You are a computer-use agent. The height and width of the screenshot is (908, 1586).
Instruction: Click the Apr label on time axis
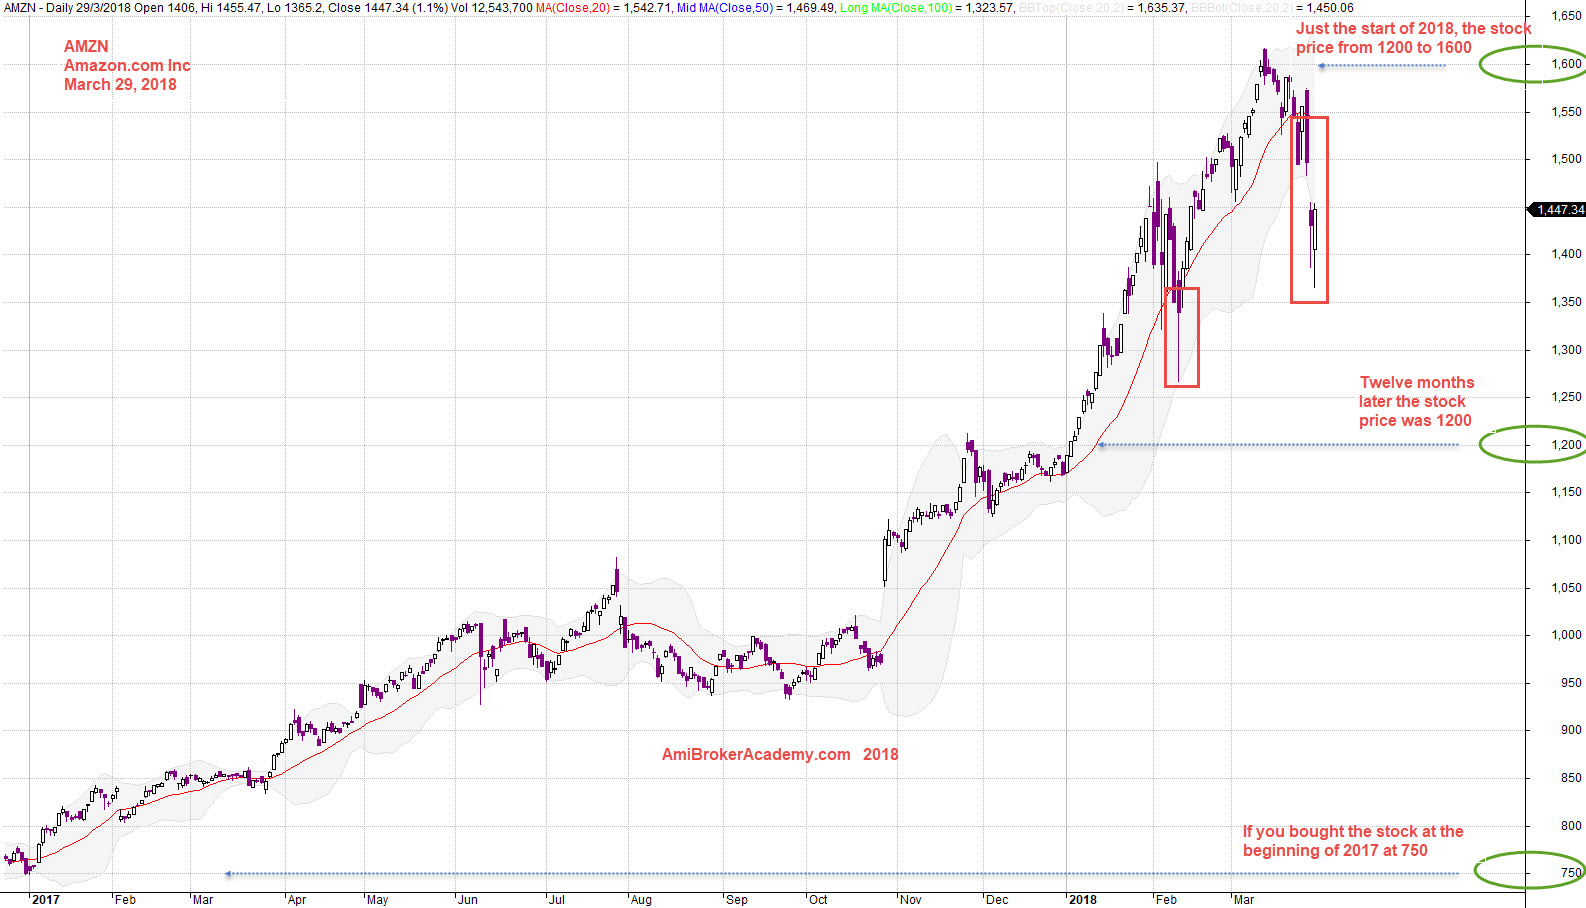297,900
